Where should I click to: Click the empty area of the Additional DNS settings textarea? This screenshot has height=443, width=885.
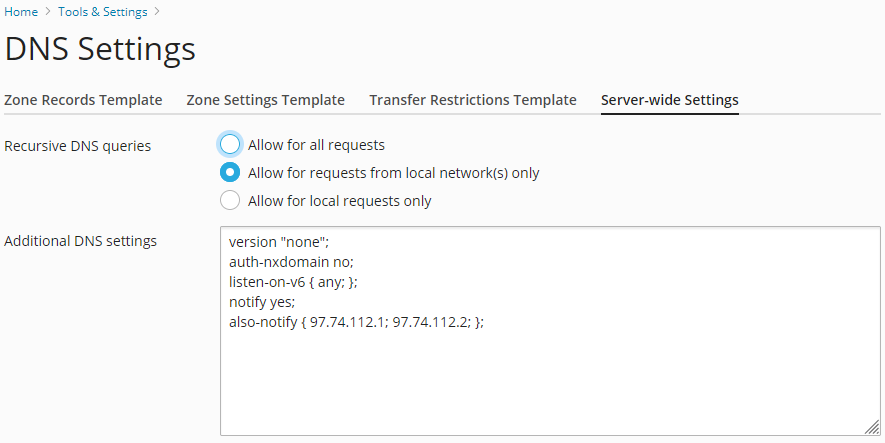point(550,384)
